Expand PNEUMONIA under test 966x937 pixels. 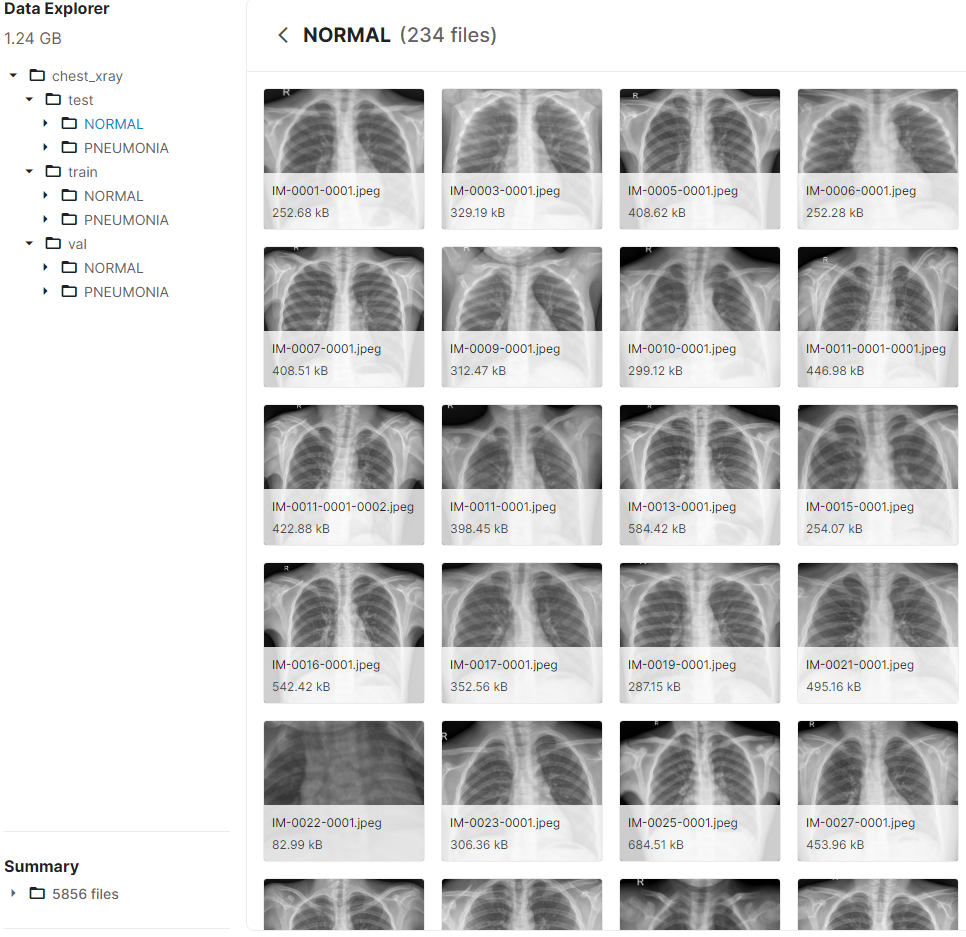coord(45,147)
